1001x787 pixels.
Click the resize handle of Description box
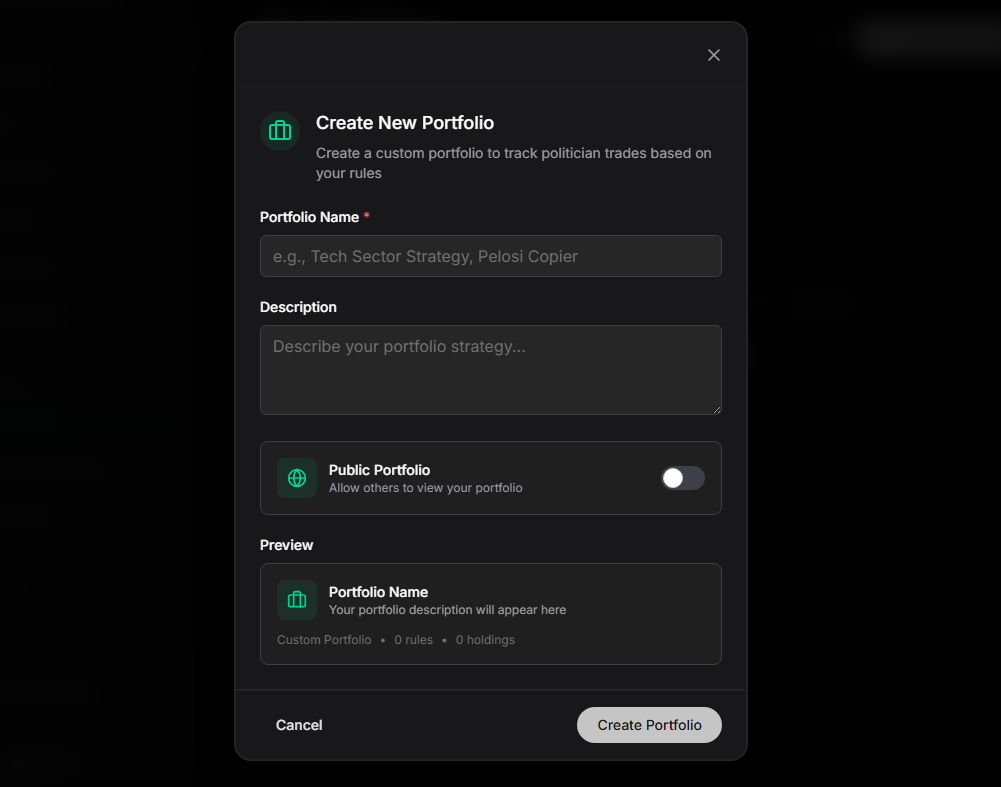click(715, 408)
